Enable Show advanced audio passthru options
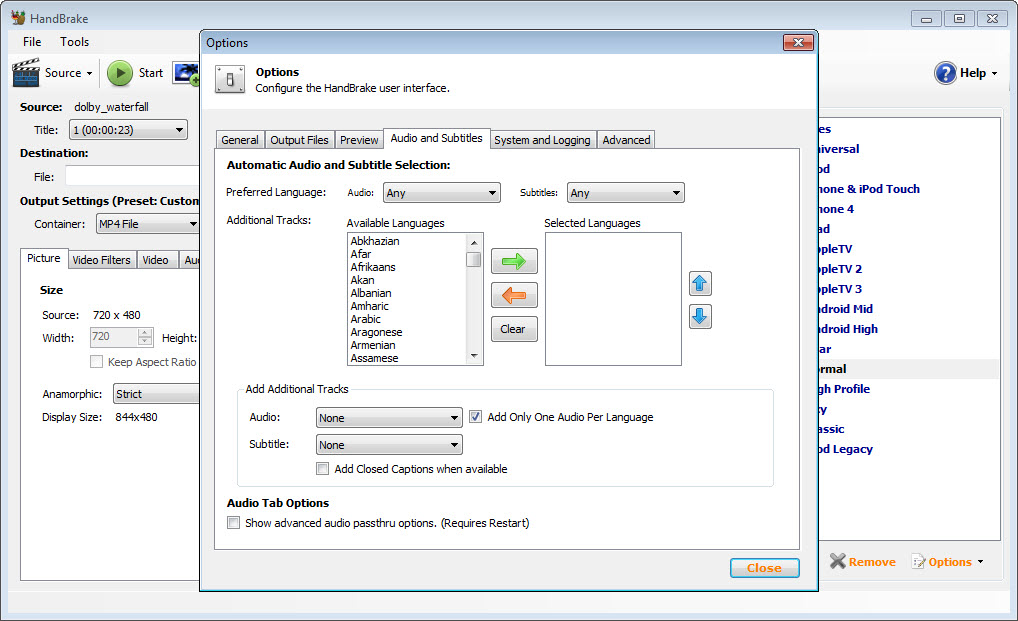The image size is (1018, 621). 233,522
